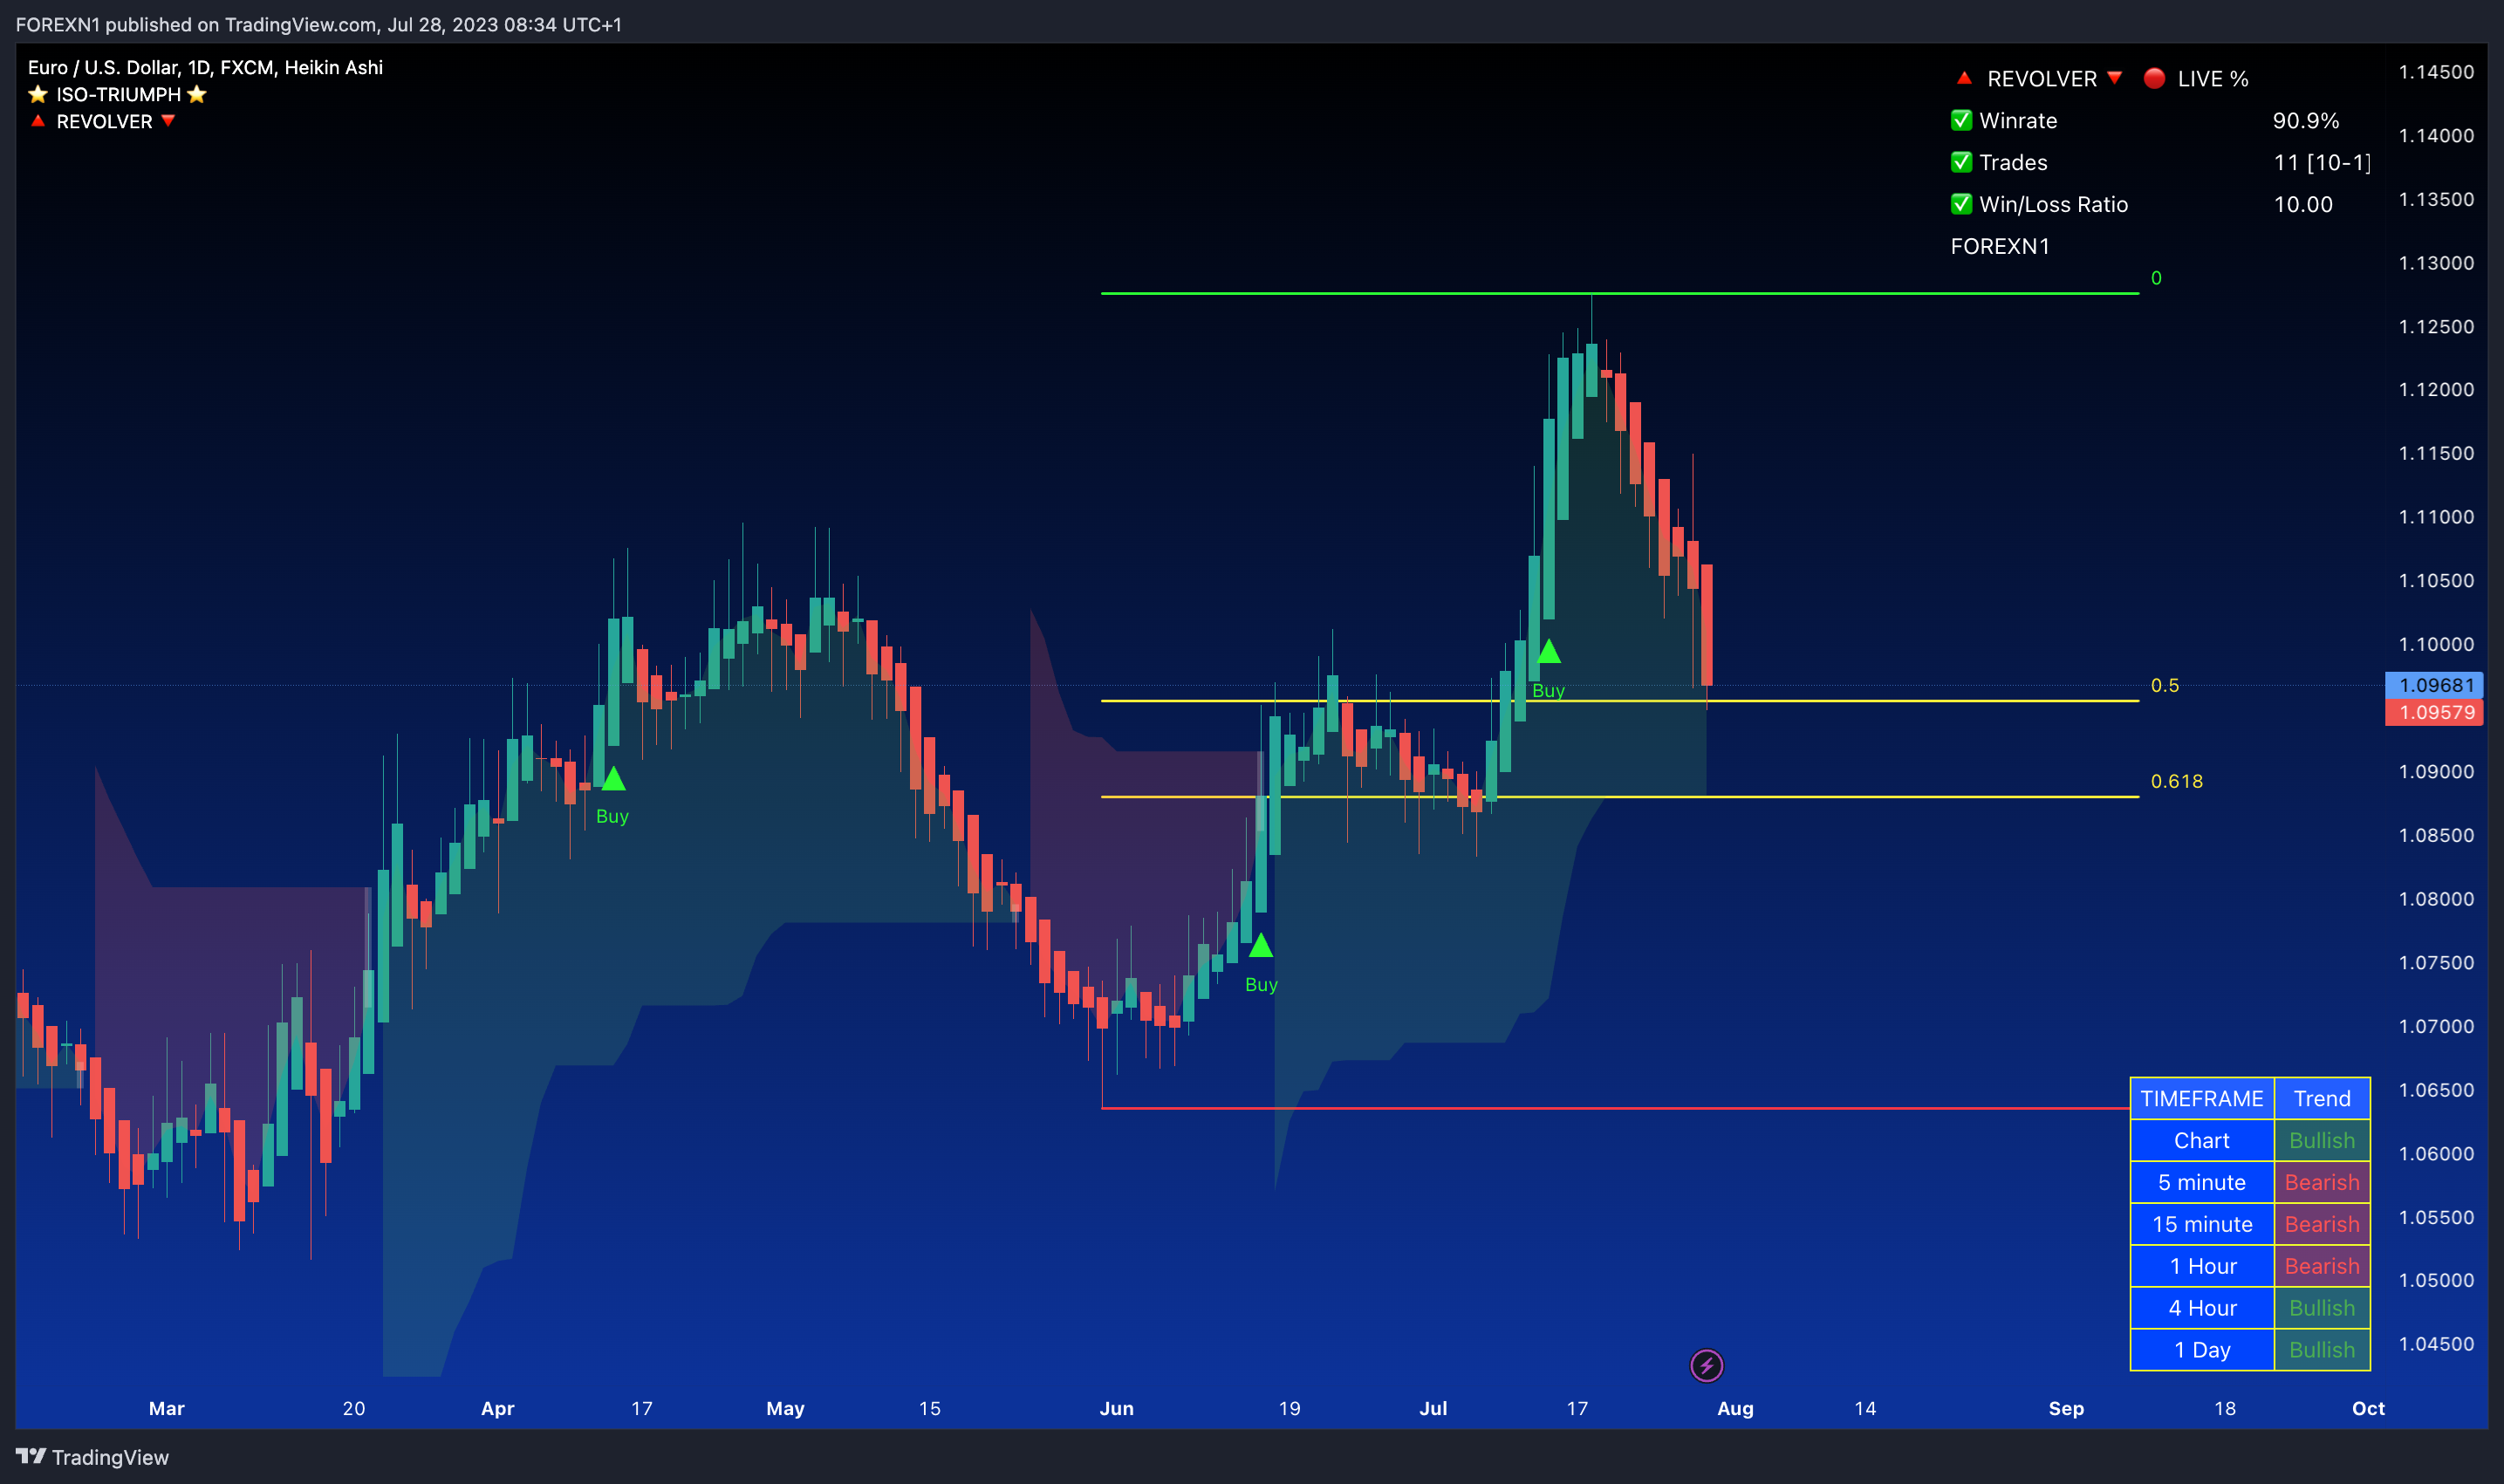The width and height of the screenshot is (2504, 1484).
Task: Click Bullish trend cell for Chart row
Action: click(x=2322, y=1140)
